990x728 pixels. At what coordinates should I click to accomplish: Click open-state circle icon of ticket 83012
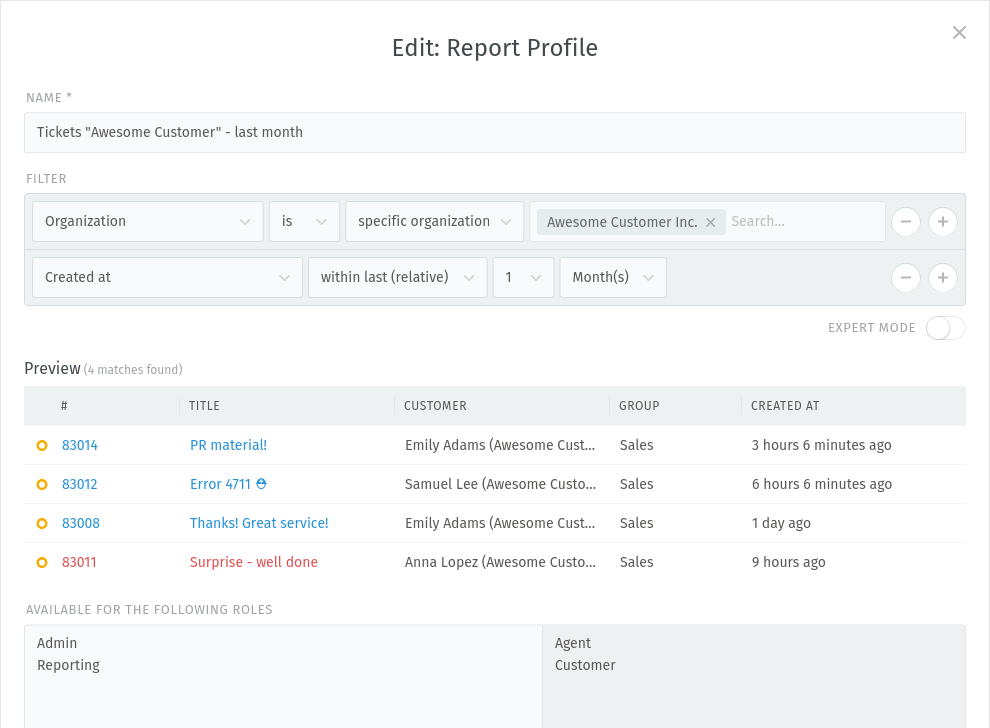coord(42,485)
